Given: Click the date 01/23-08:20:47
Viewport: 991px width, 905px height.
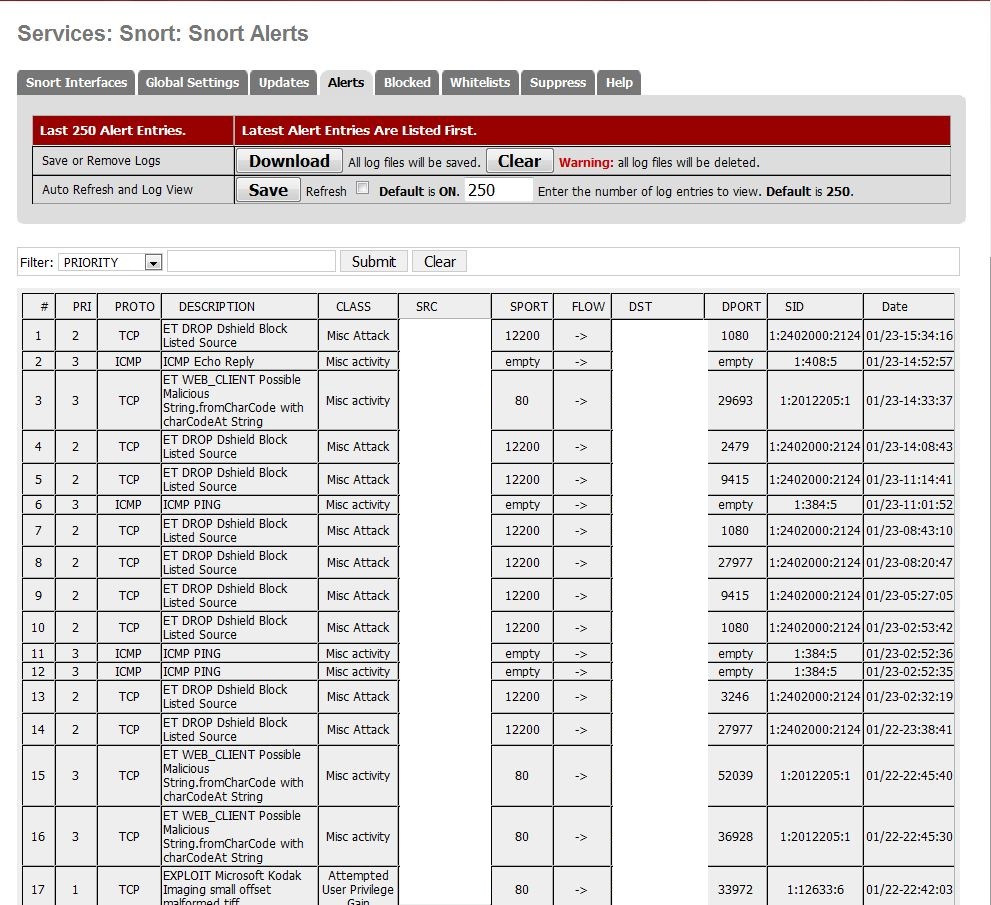Looking at the screenshot, I should [x=909, y=562].
